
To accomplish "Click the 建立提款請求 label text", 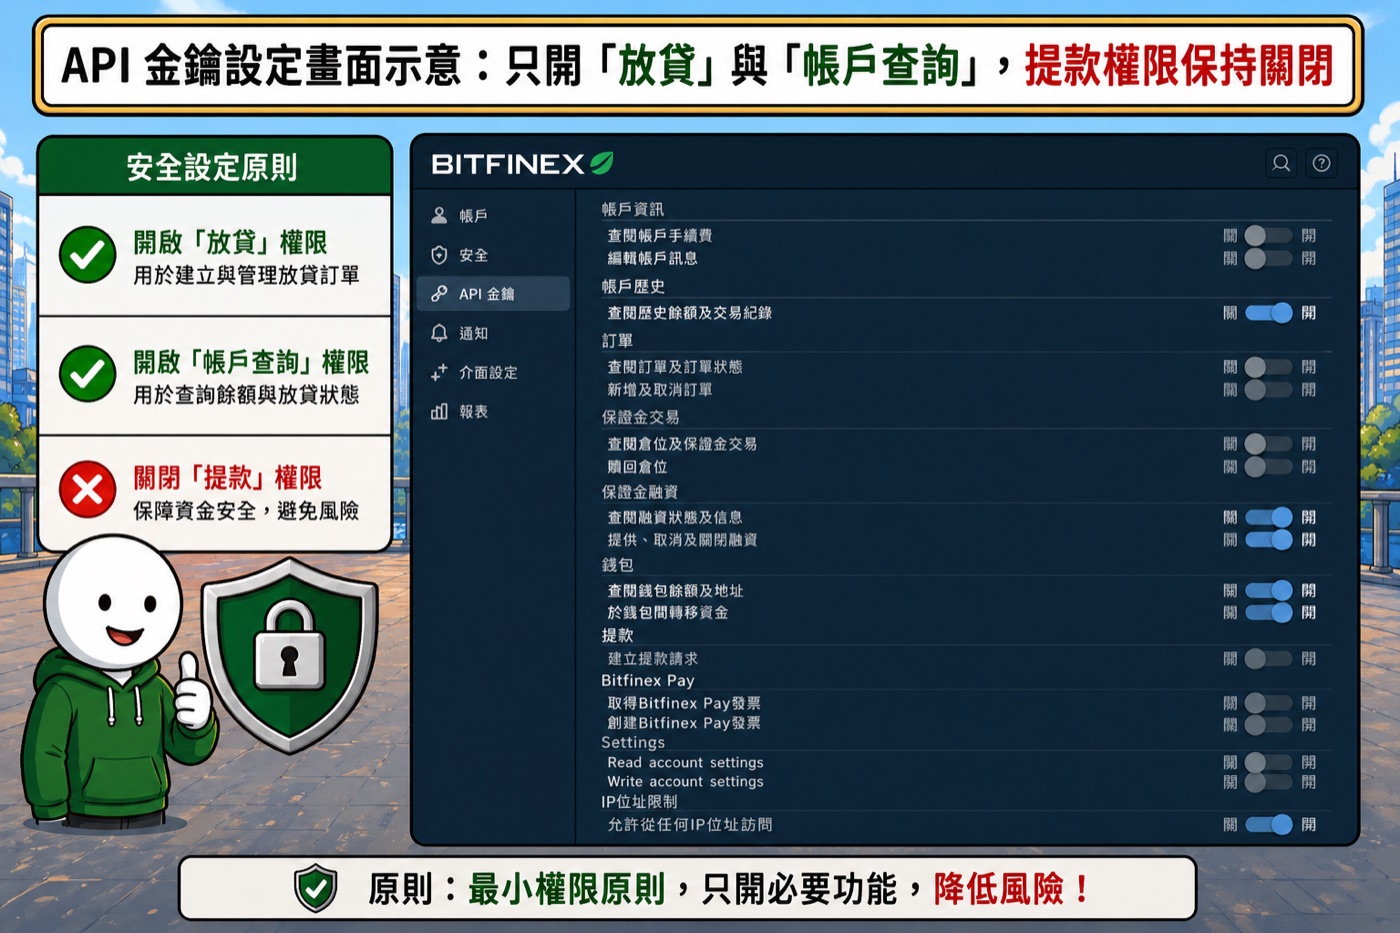I will point(653,658).
